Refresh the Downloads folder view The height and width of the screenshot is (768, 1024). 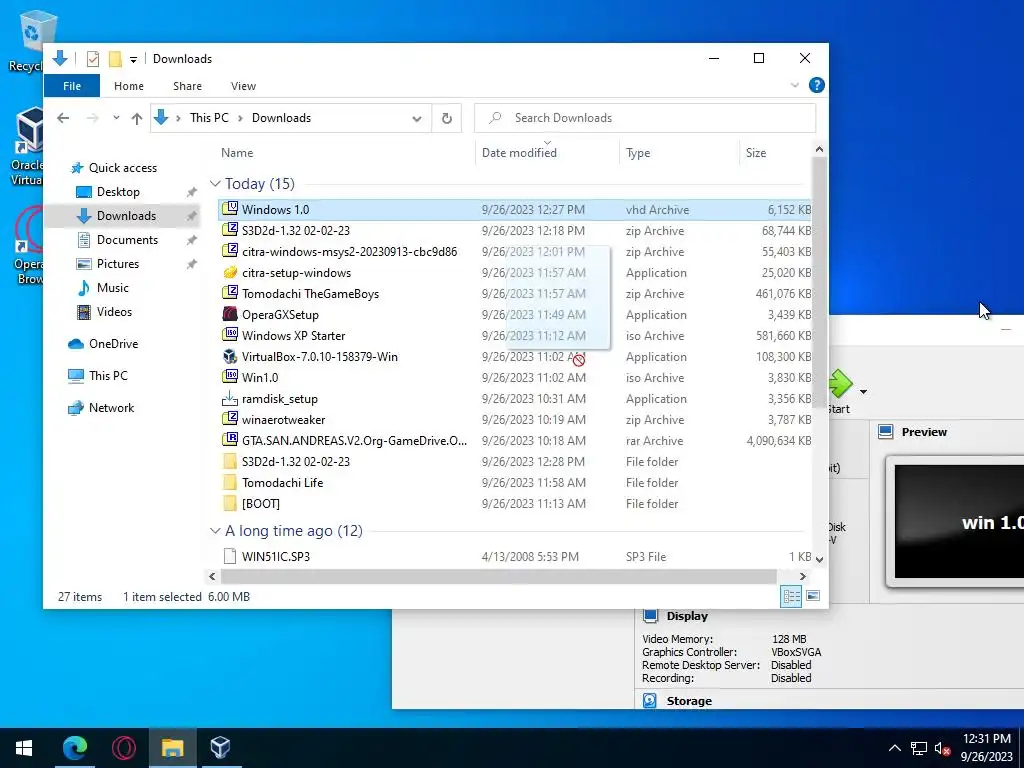point(447,118)
